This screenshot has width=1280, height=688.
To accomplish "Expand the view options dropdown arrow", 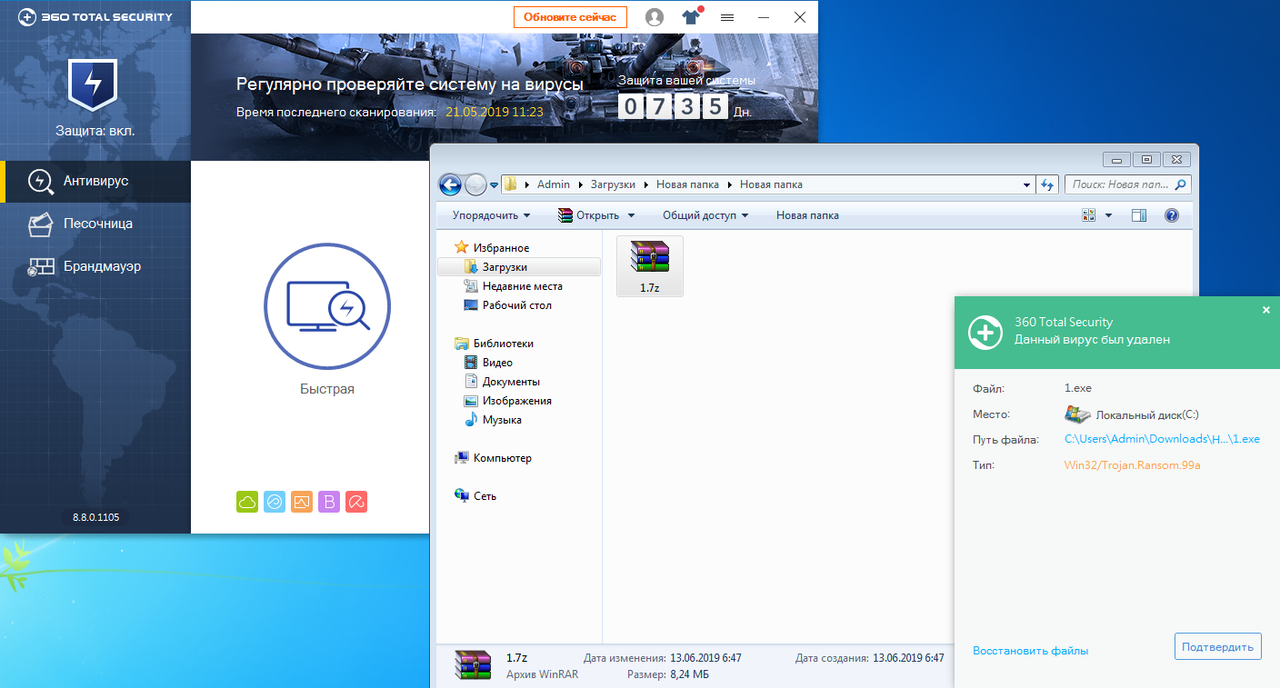I will 1108,215.
